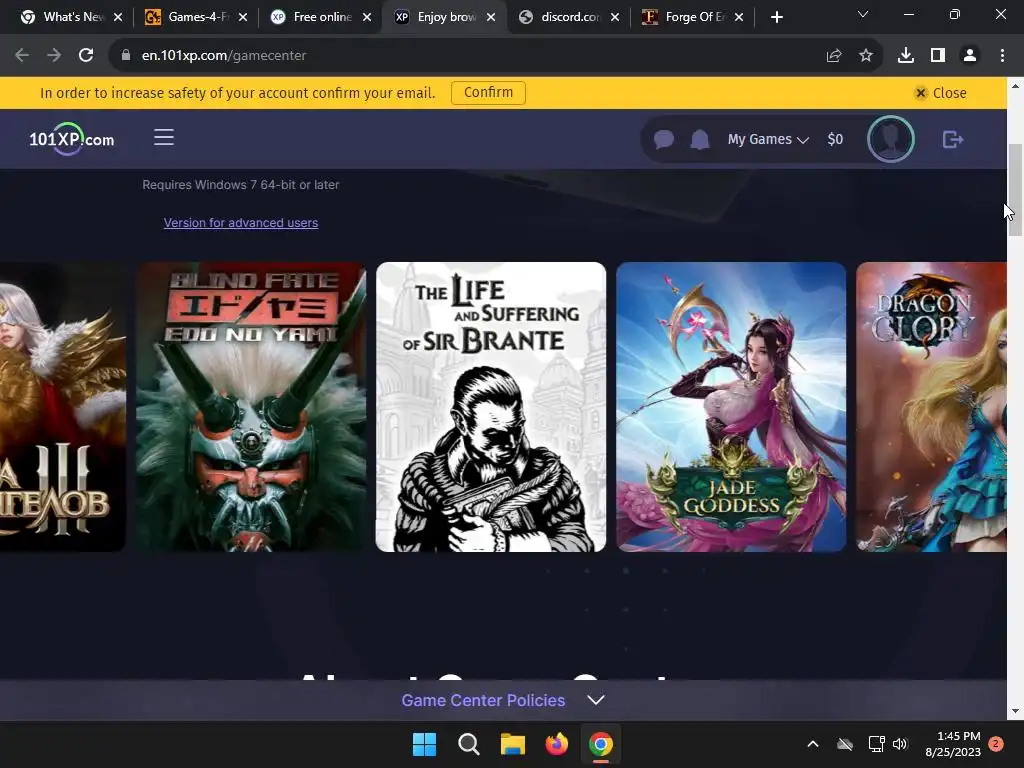Screen dimensions: 1024x768
Task: Expand Game Center Policies chevron
Action: [596, 700]
